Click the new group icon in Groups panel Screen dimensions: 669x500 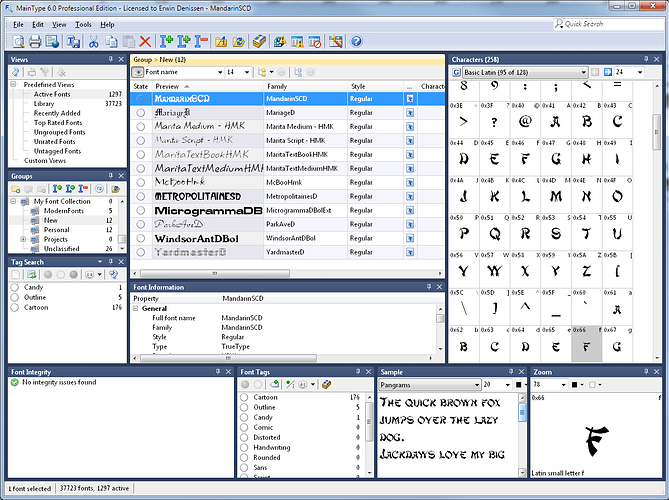(16, 189)
